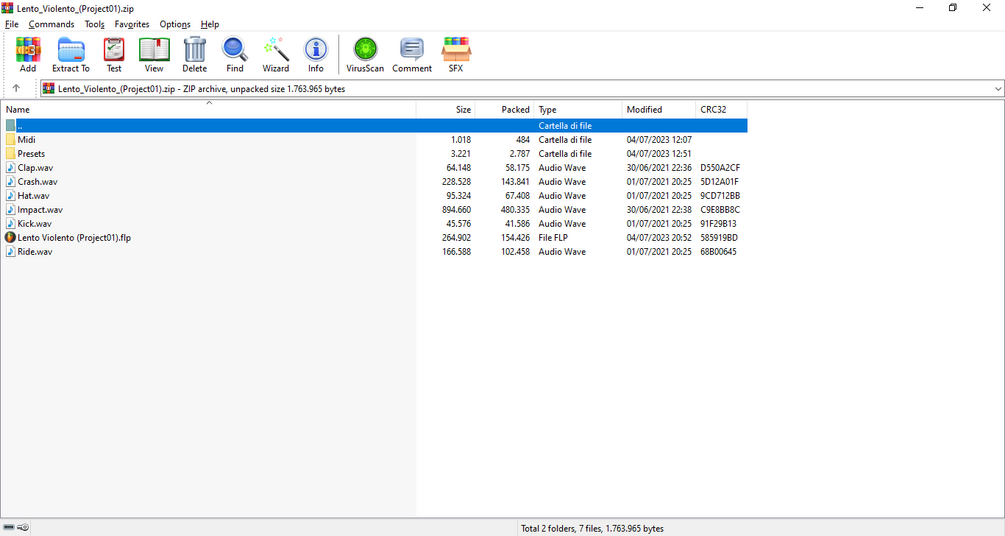Click the size value 45.576
1005x536 pixels.
tap(459, 224)
